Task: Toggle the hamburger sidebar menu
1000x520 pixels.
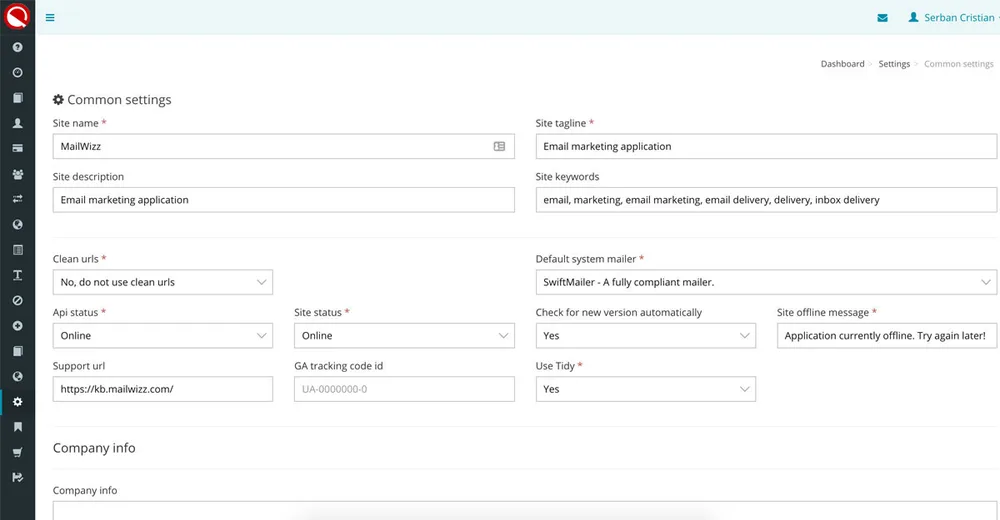Action: click(x=50, y=18)
